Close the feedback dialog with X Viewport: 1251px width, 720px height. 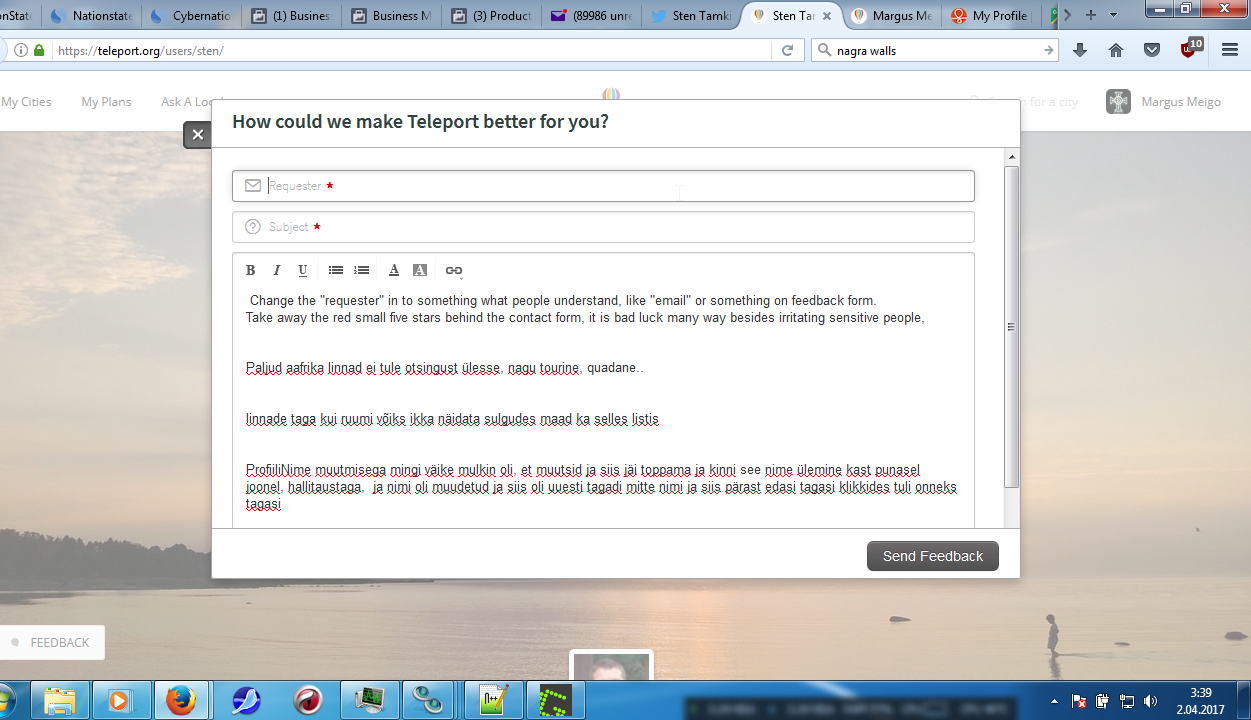coord(198,135)
